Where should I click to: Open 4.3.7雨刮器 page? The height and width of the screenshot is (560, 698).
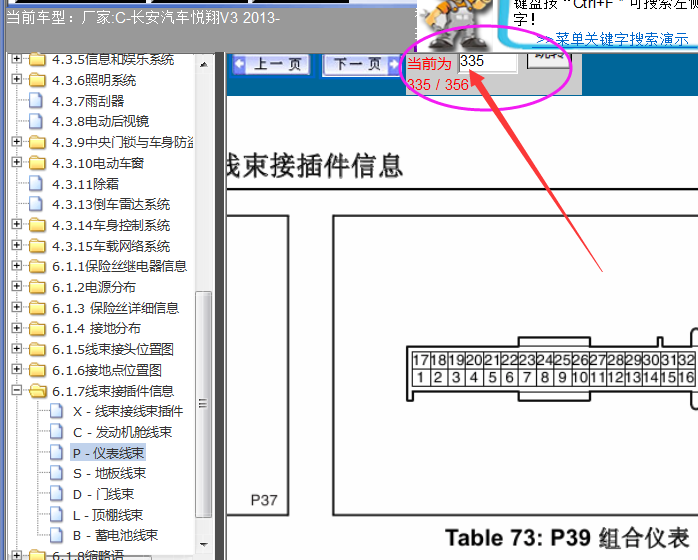[x=88, y=101]
